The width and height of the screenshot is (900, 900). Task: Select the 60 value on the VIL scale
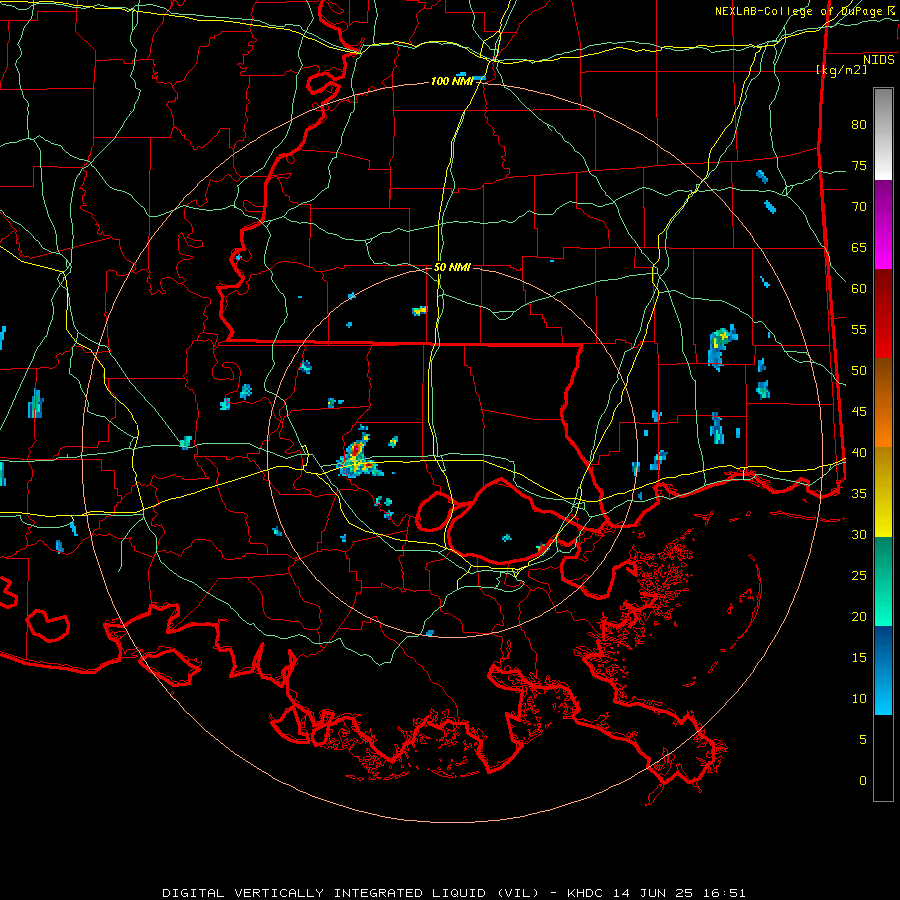click(859, 289)
